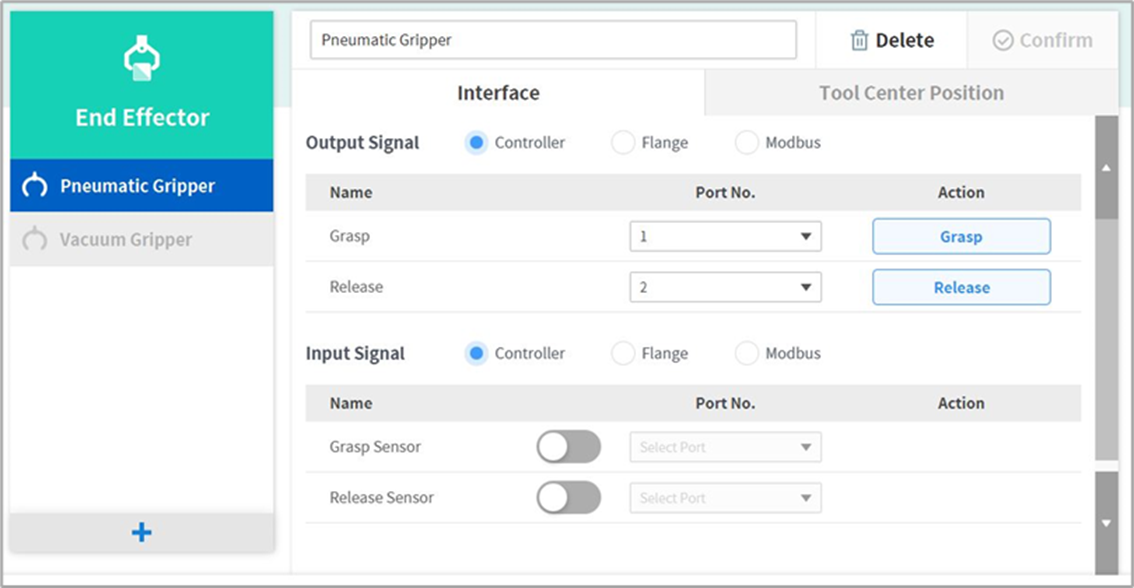Click the scrollbar down arrow
Image resolution: width=1134 pixels, height=588 pixels.
pos(1105,523)
